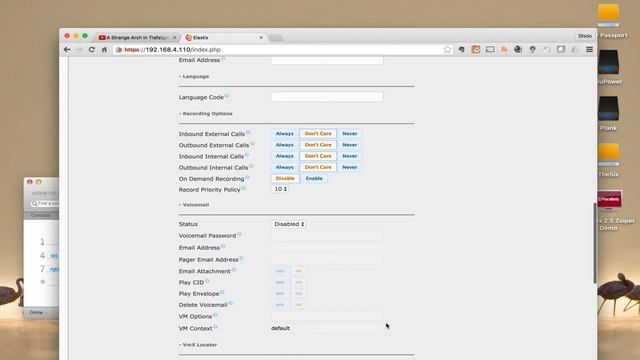Click the orange square extension icon
The height and width of the screenshot is (360, 640).
pos(476,49)
